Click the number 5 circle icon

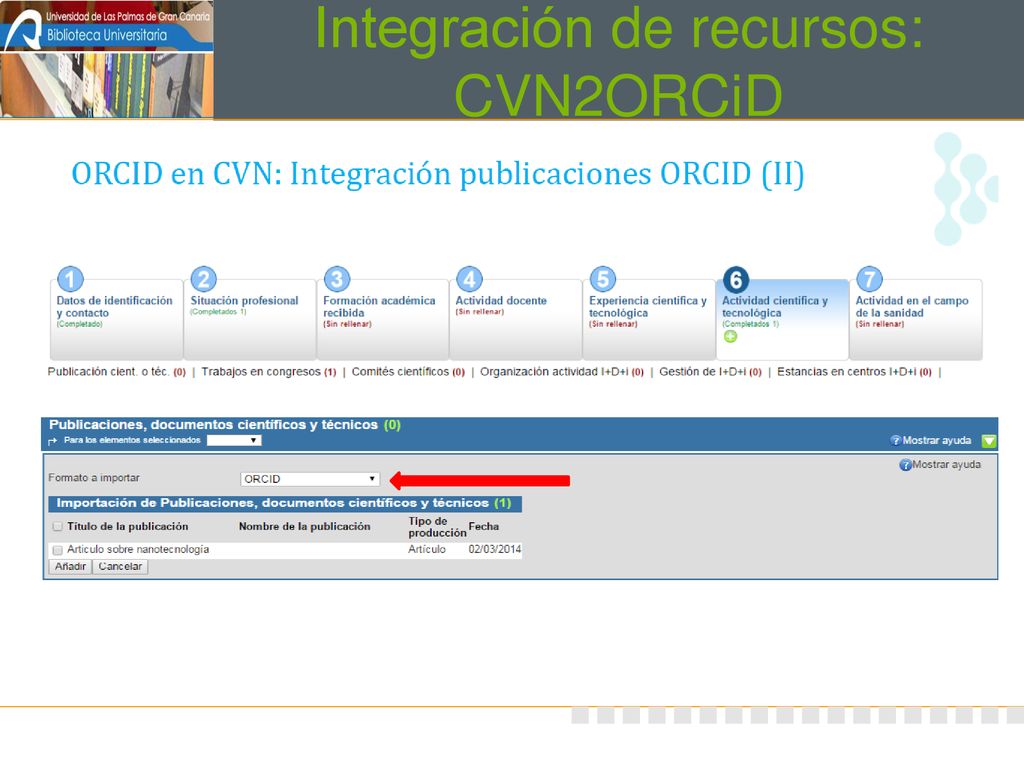pyautogui.click(x=603, y=280)
